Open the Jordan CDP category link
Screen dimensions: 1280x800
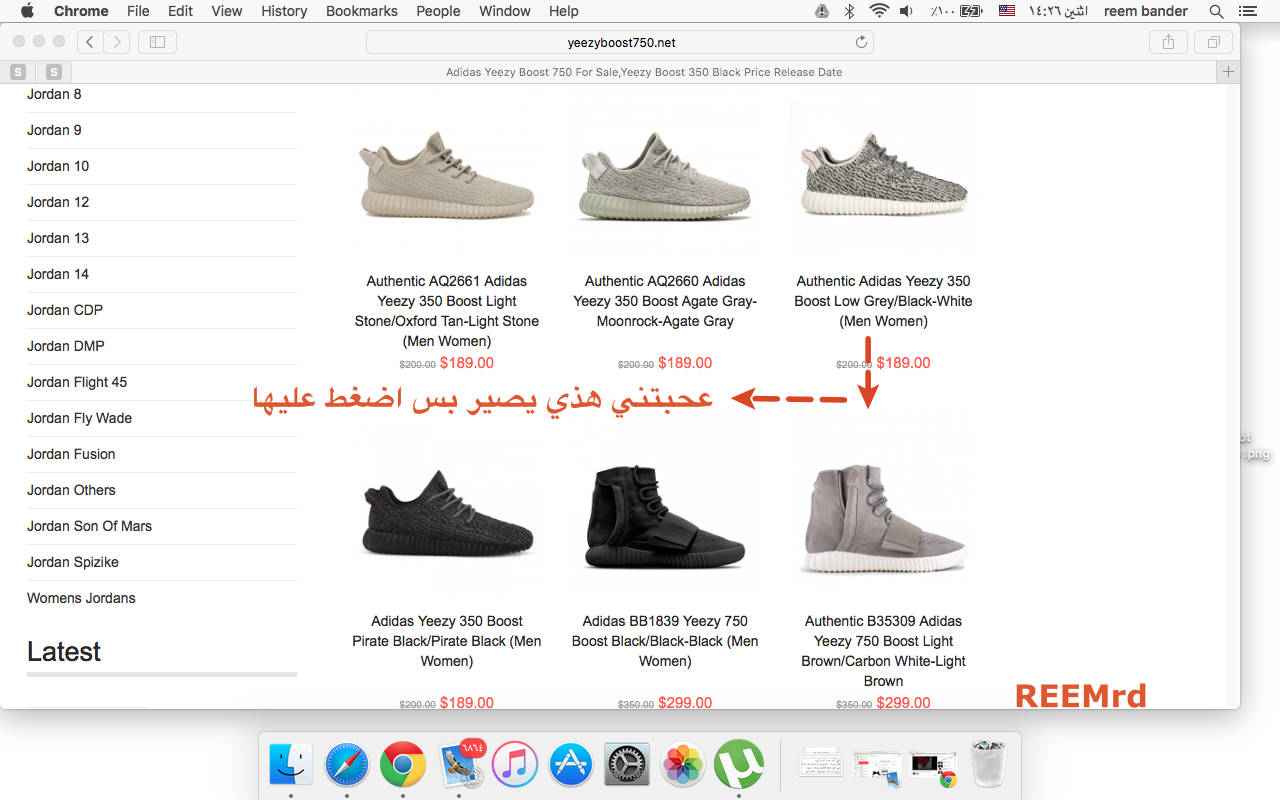(x=65, y=310)
